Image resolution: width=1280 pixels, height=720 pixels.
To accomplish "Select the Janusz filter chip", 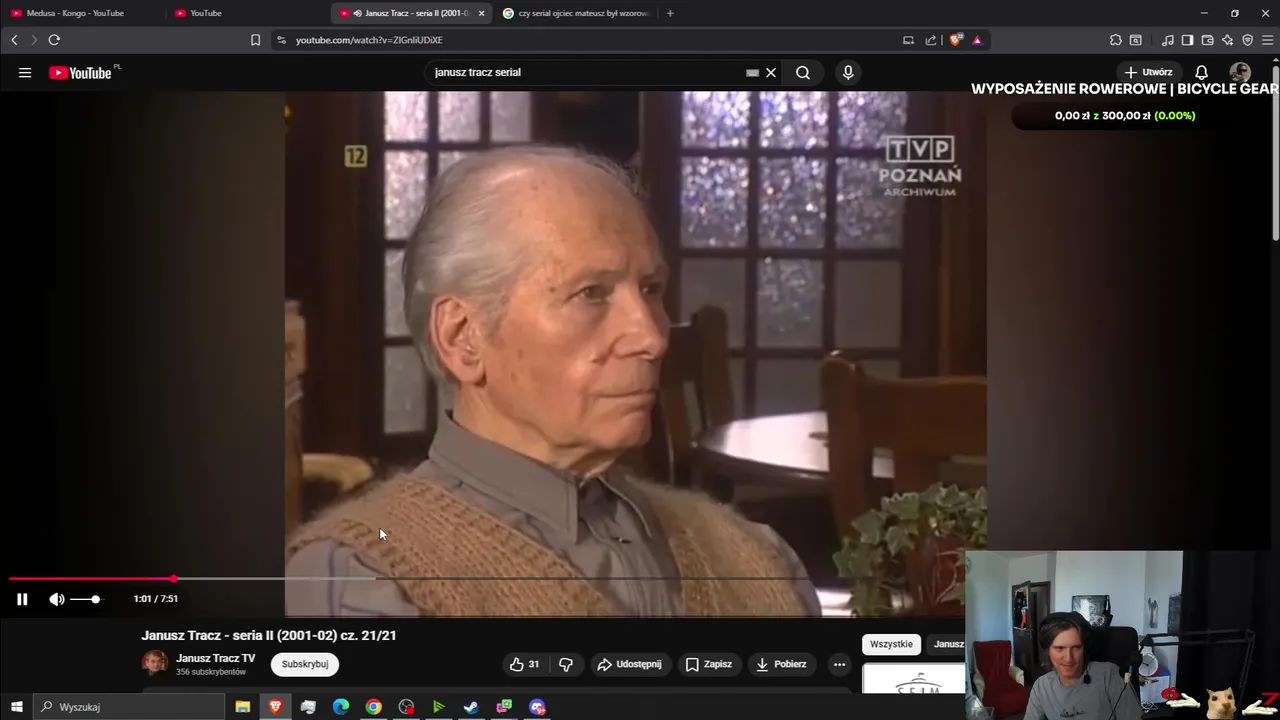I will pyautogui.click(x=947, y=644).
